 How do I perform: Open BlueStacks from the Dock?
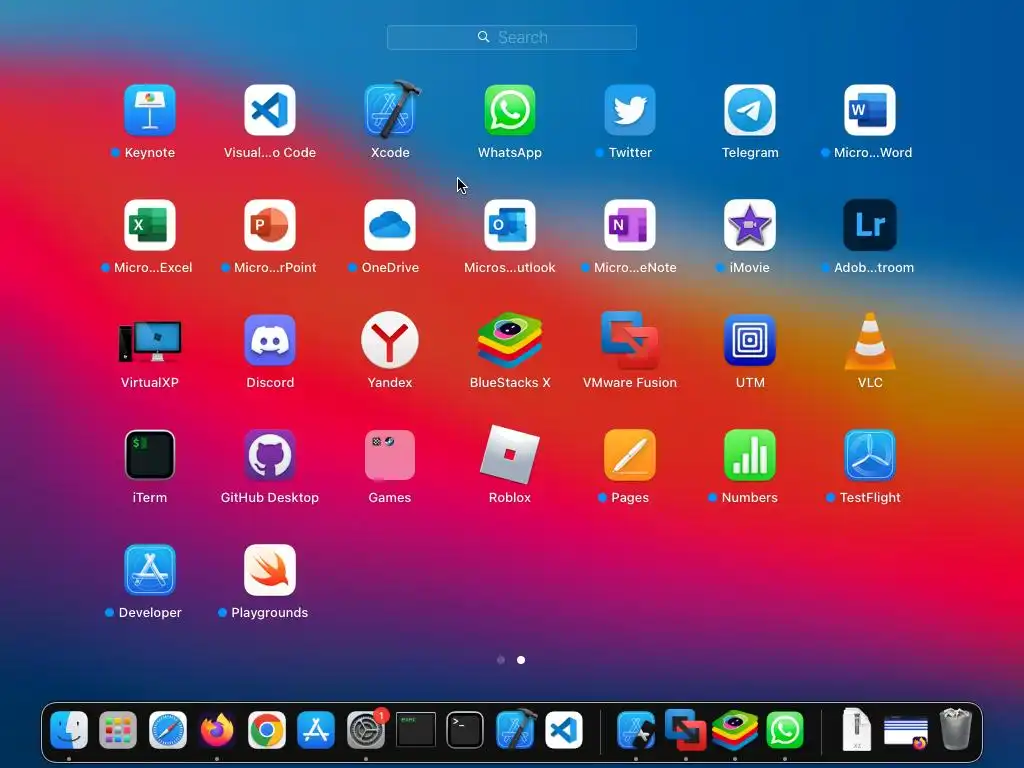735,730
